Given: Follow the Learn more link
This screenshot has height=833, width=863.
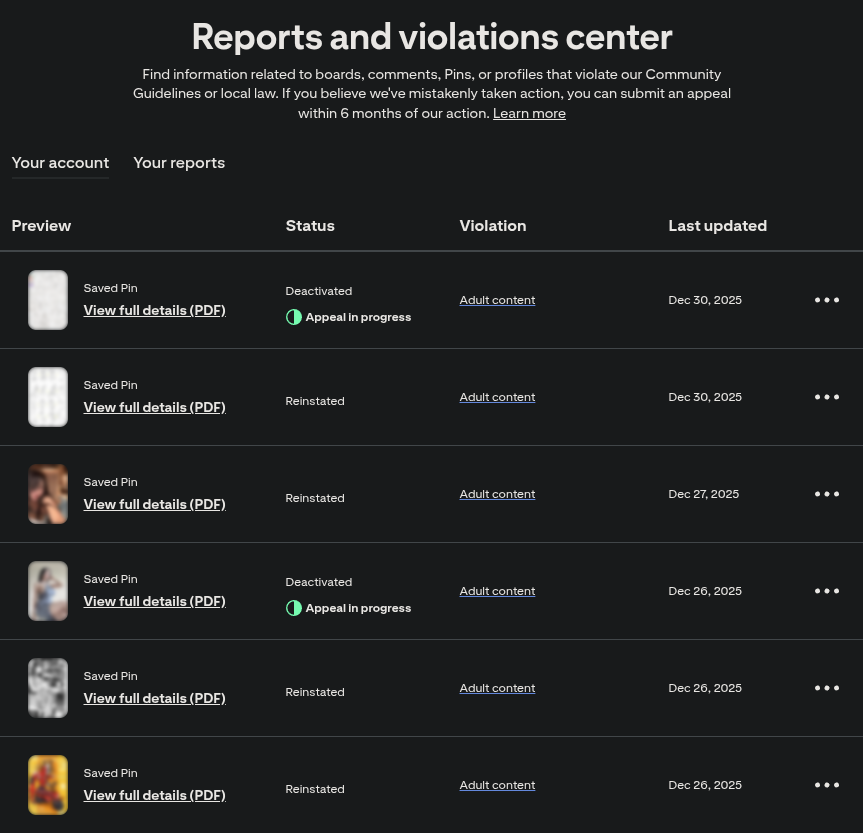Looking at the screenshot, I should coord(529,113).
